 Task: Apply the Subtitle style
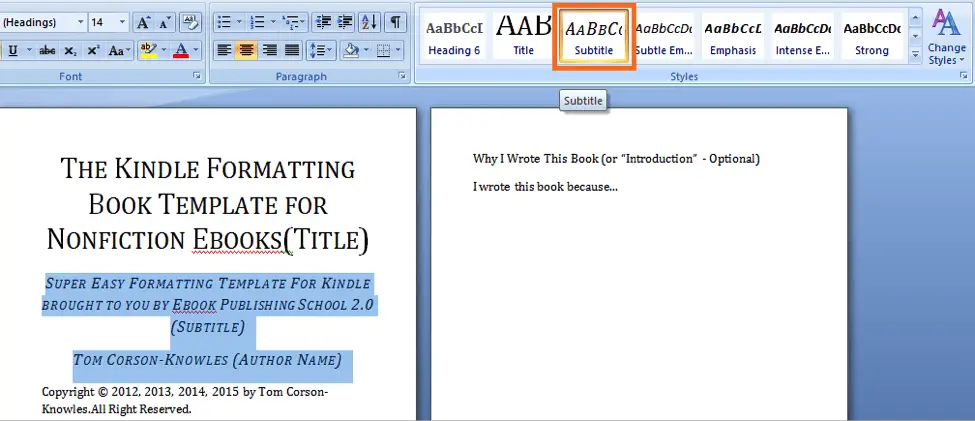[594, 37]
